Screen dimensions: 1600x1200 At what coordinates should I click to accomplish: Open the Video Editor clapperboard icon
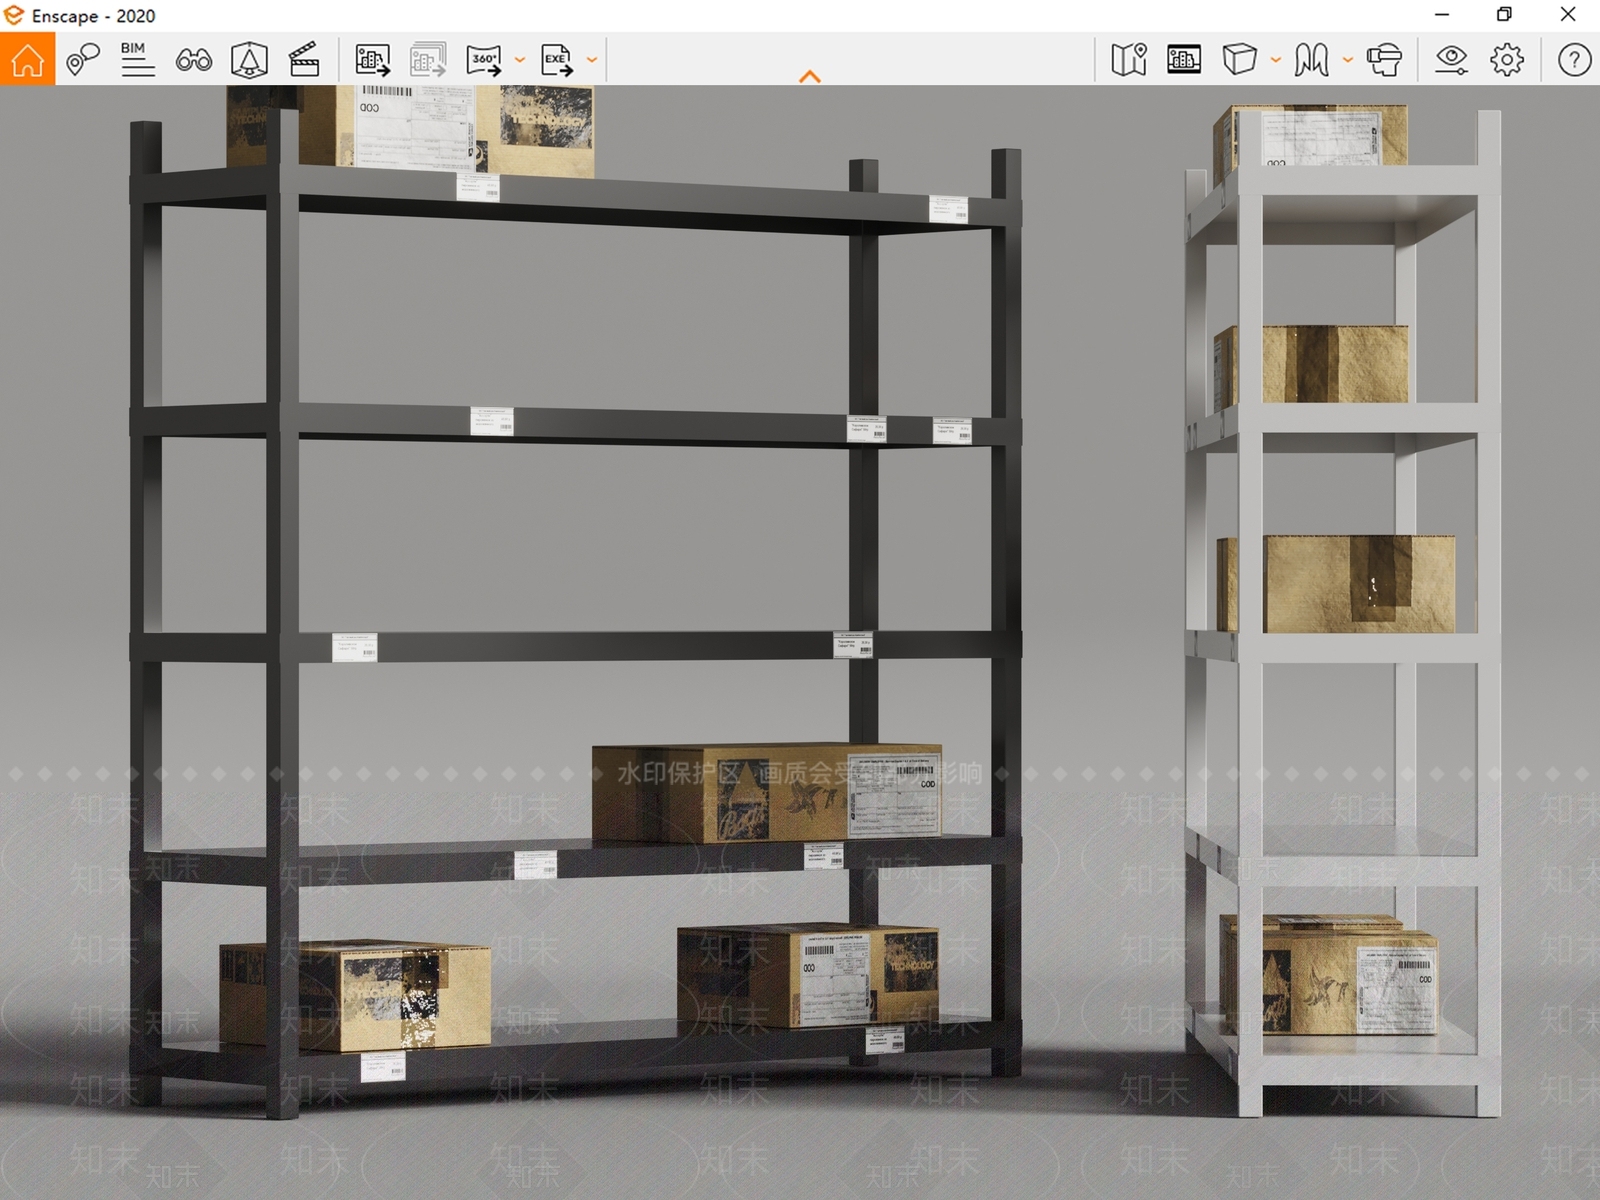pos(304,60)
